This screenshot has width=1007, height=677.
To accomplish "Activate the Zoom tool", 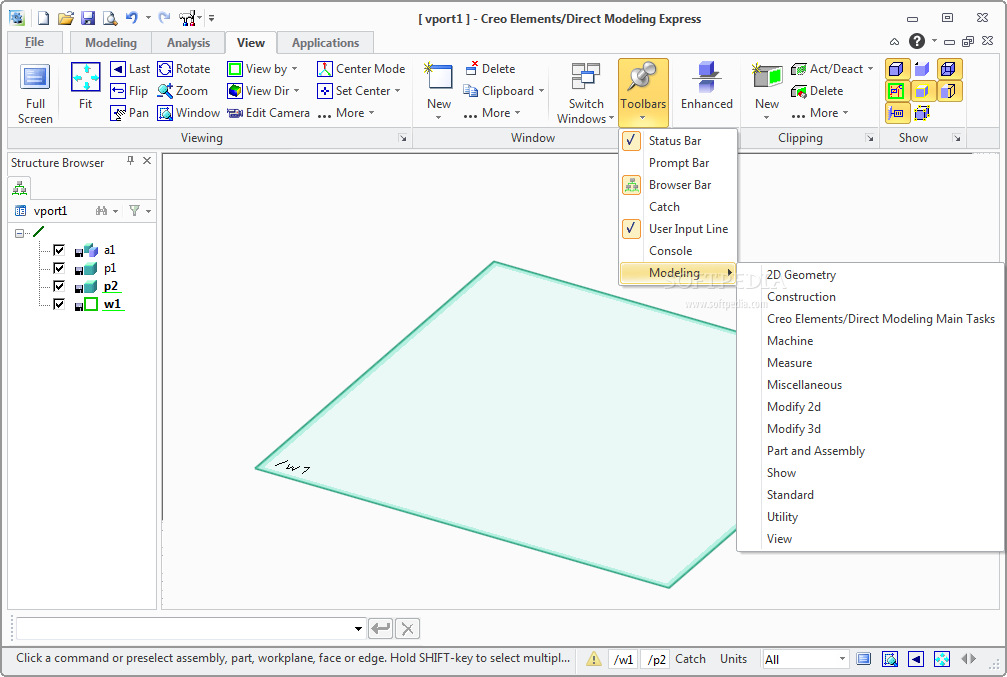I will pyautogui.click(x=182, y=91).
